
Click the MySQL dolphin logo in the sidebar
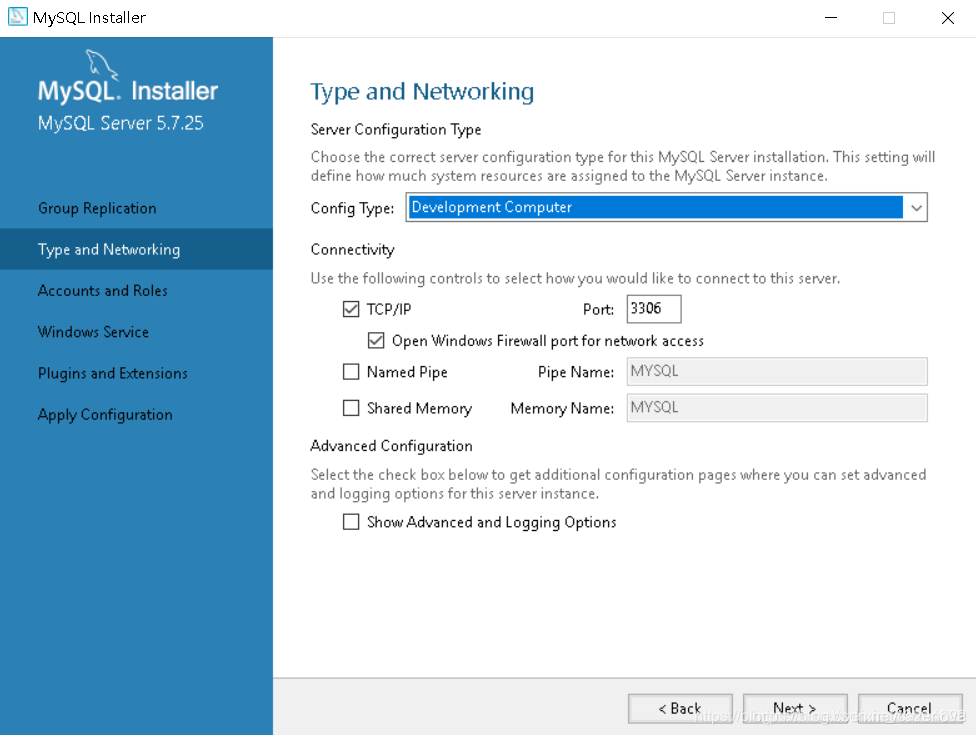[x=101, y=65]
